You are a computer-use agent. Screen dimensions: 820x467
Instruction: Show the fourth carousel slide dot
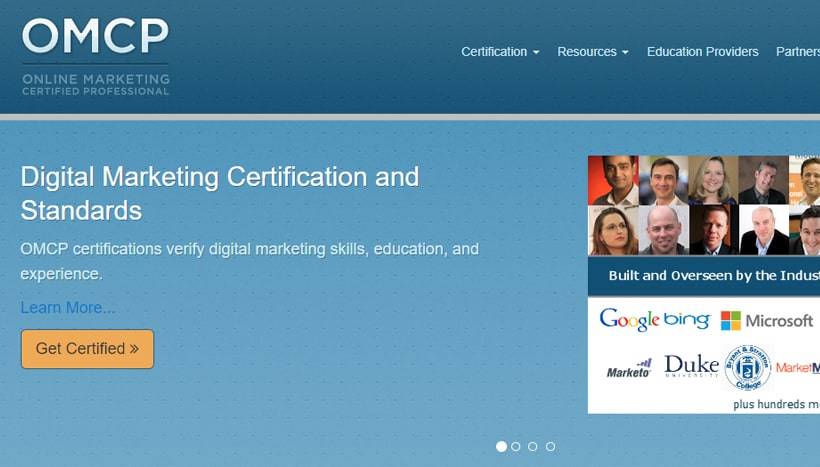(550, 447)
